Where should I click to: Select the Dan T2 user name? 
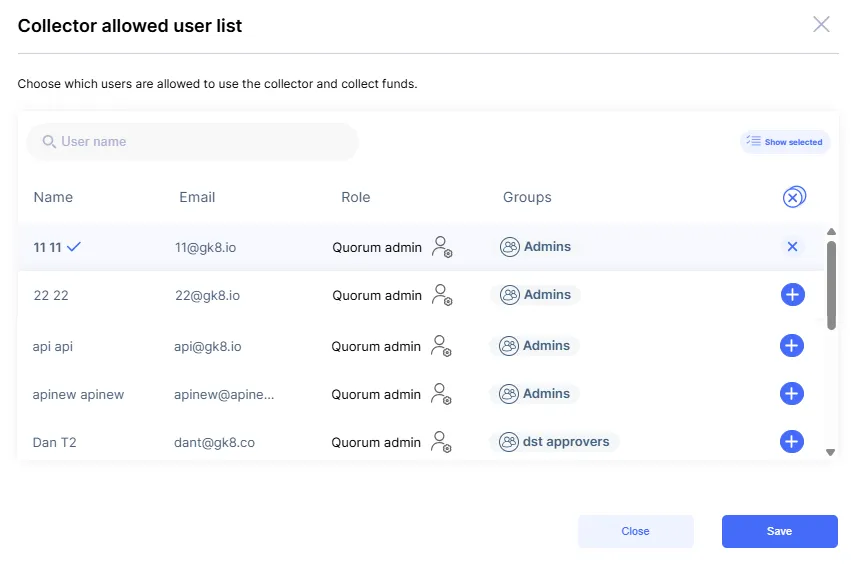click(54, 442)
